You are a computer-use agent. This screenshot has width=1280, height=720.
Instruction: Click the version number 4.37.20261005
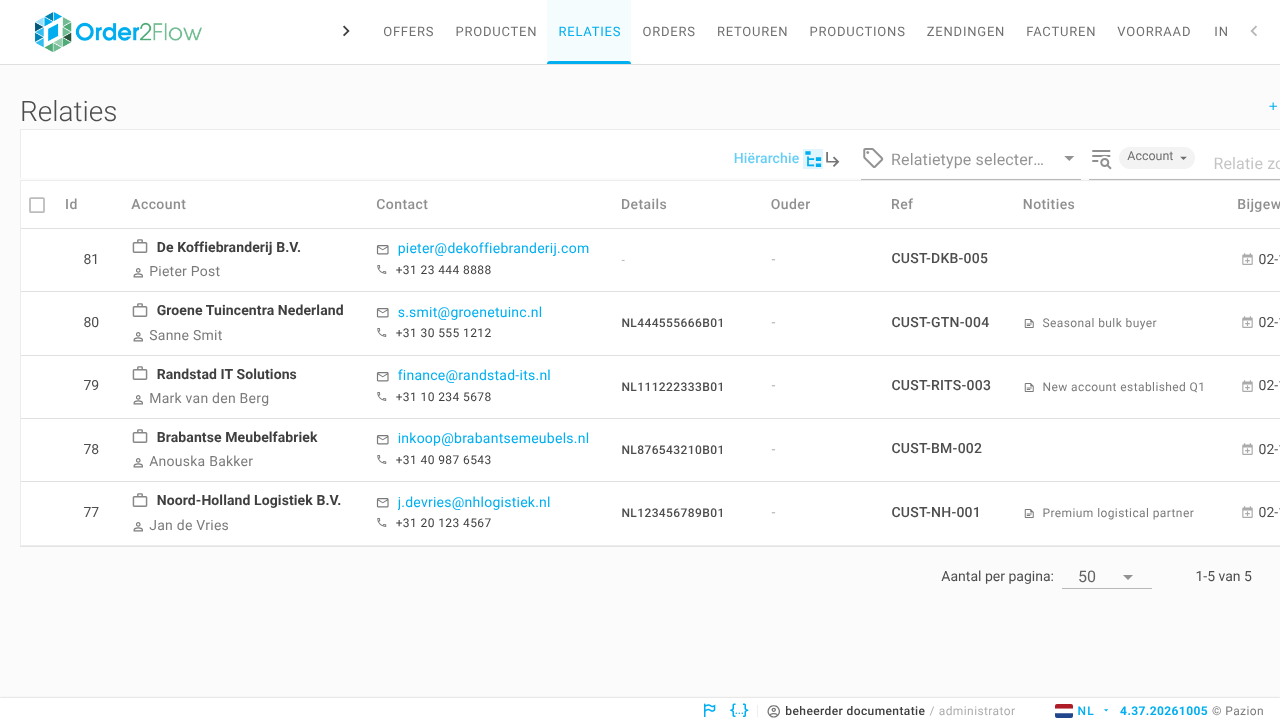click(x=1163, y=711)
